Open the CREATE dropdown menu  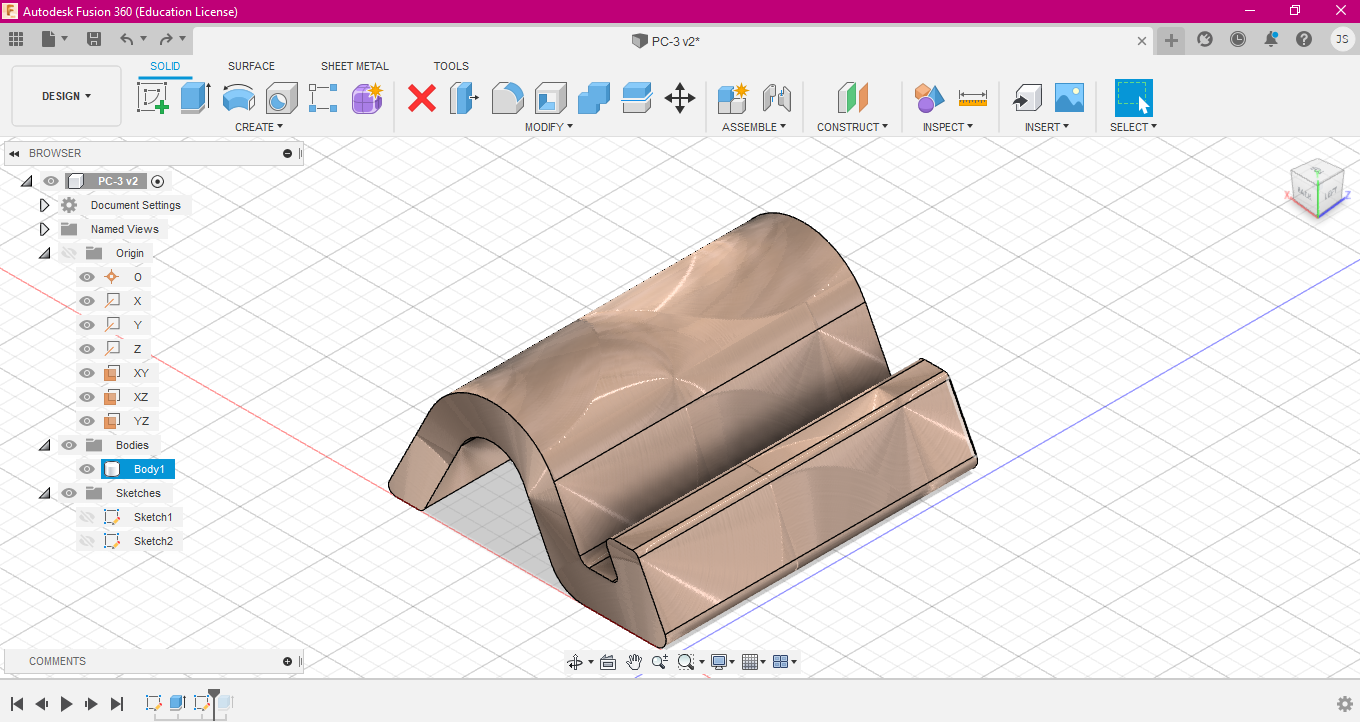pyautogui.click(x=259, y=127)
